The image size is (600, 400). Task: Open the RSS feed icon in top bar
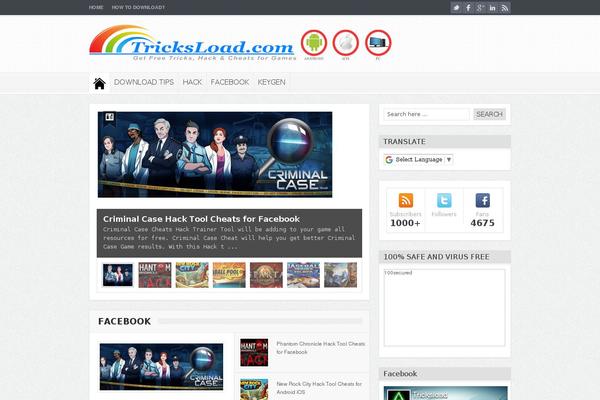click(505, 8)
